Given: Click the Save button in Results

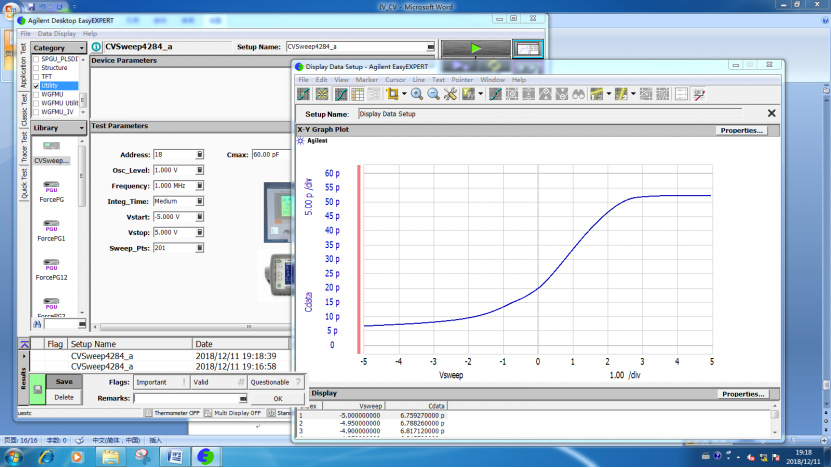Looking at the screenshot, I should pos(64,382).
